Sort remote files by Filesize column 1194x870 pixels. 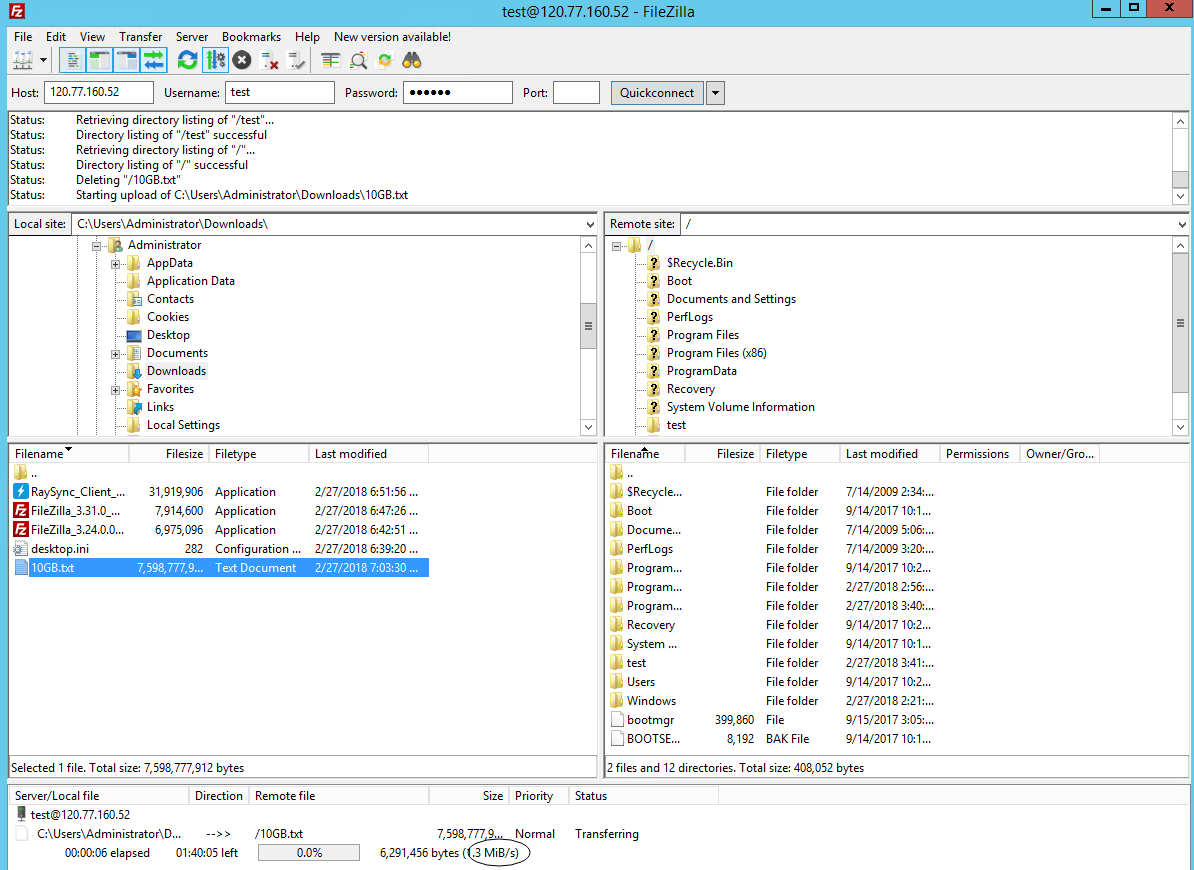point(722,454)
